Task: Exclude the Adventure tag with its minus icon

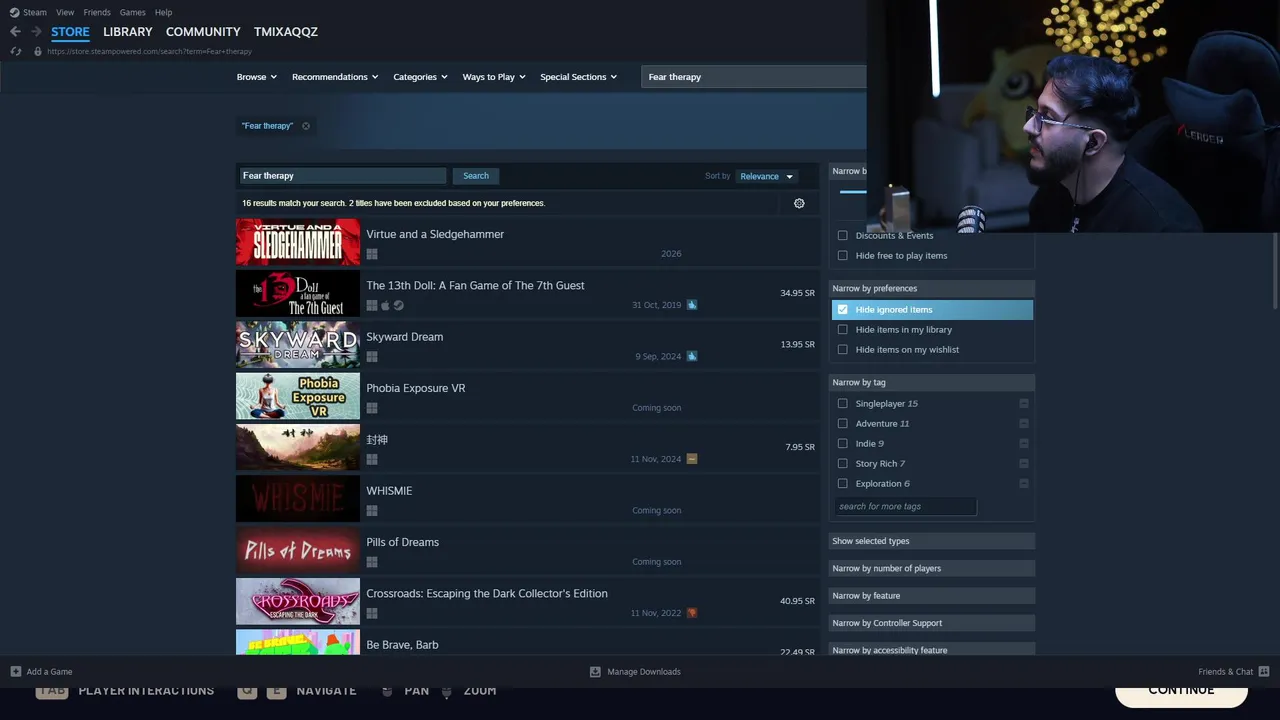Action: (1024, 424)
